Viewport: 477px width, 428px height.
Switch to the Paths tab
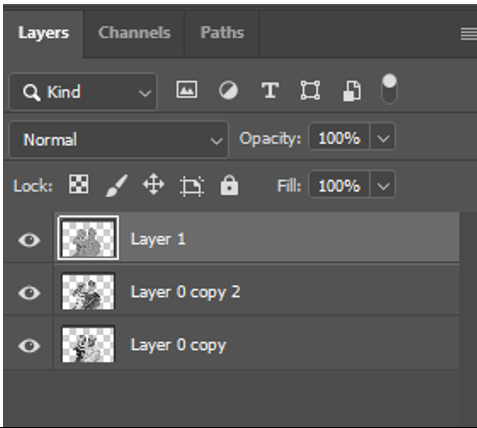[x=222, y=33]
